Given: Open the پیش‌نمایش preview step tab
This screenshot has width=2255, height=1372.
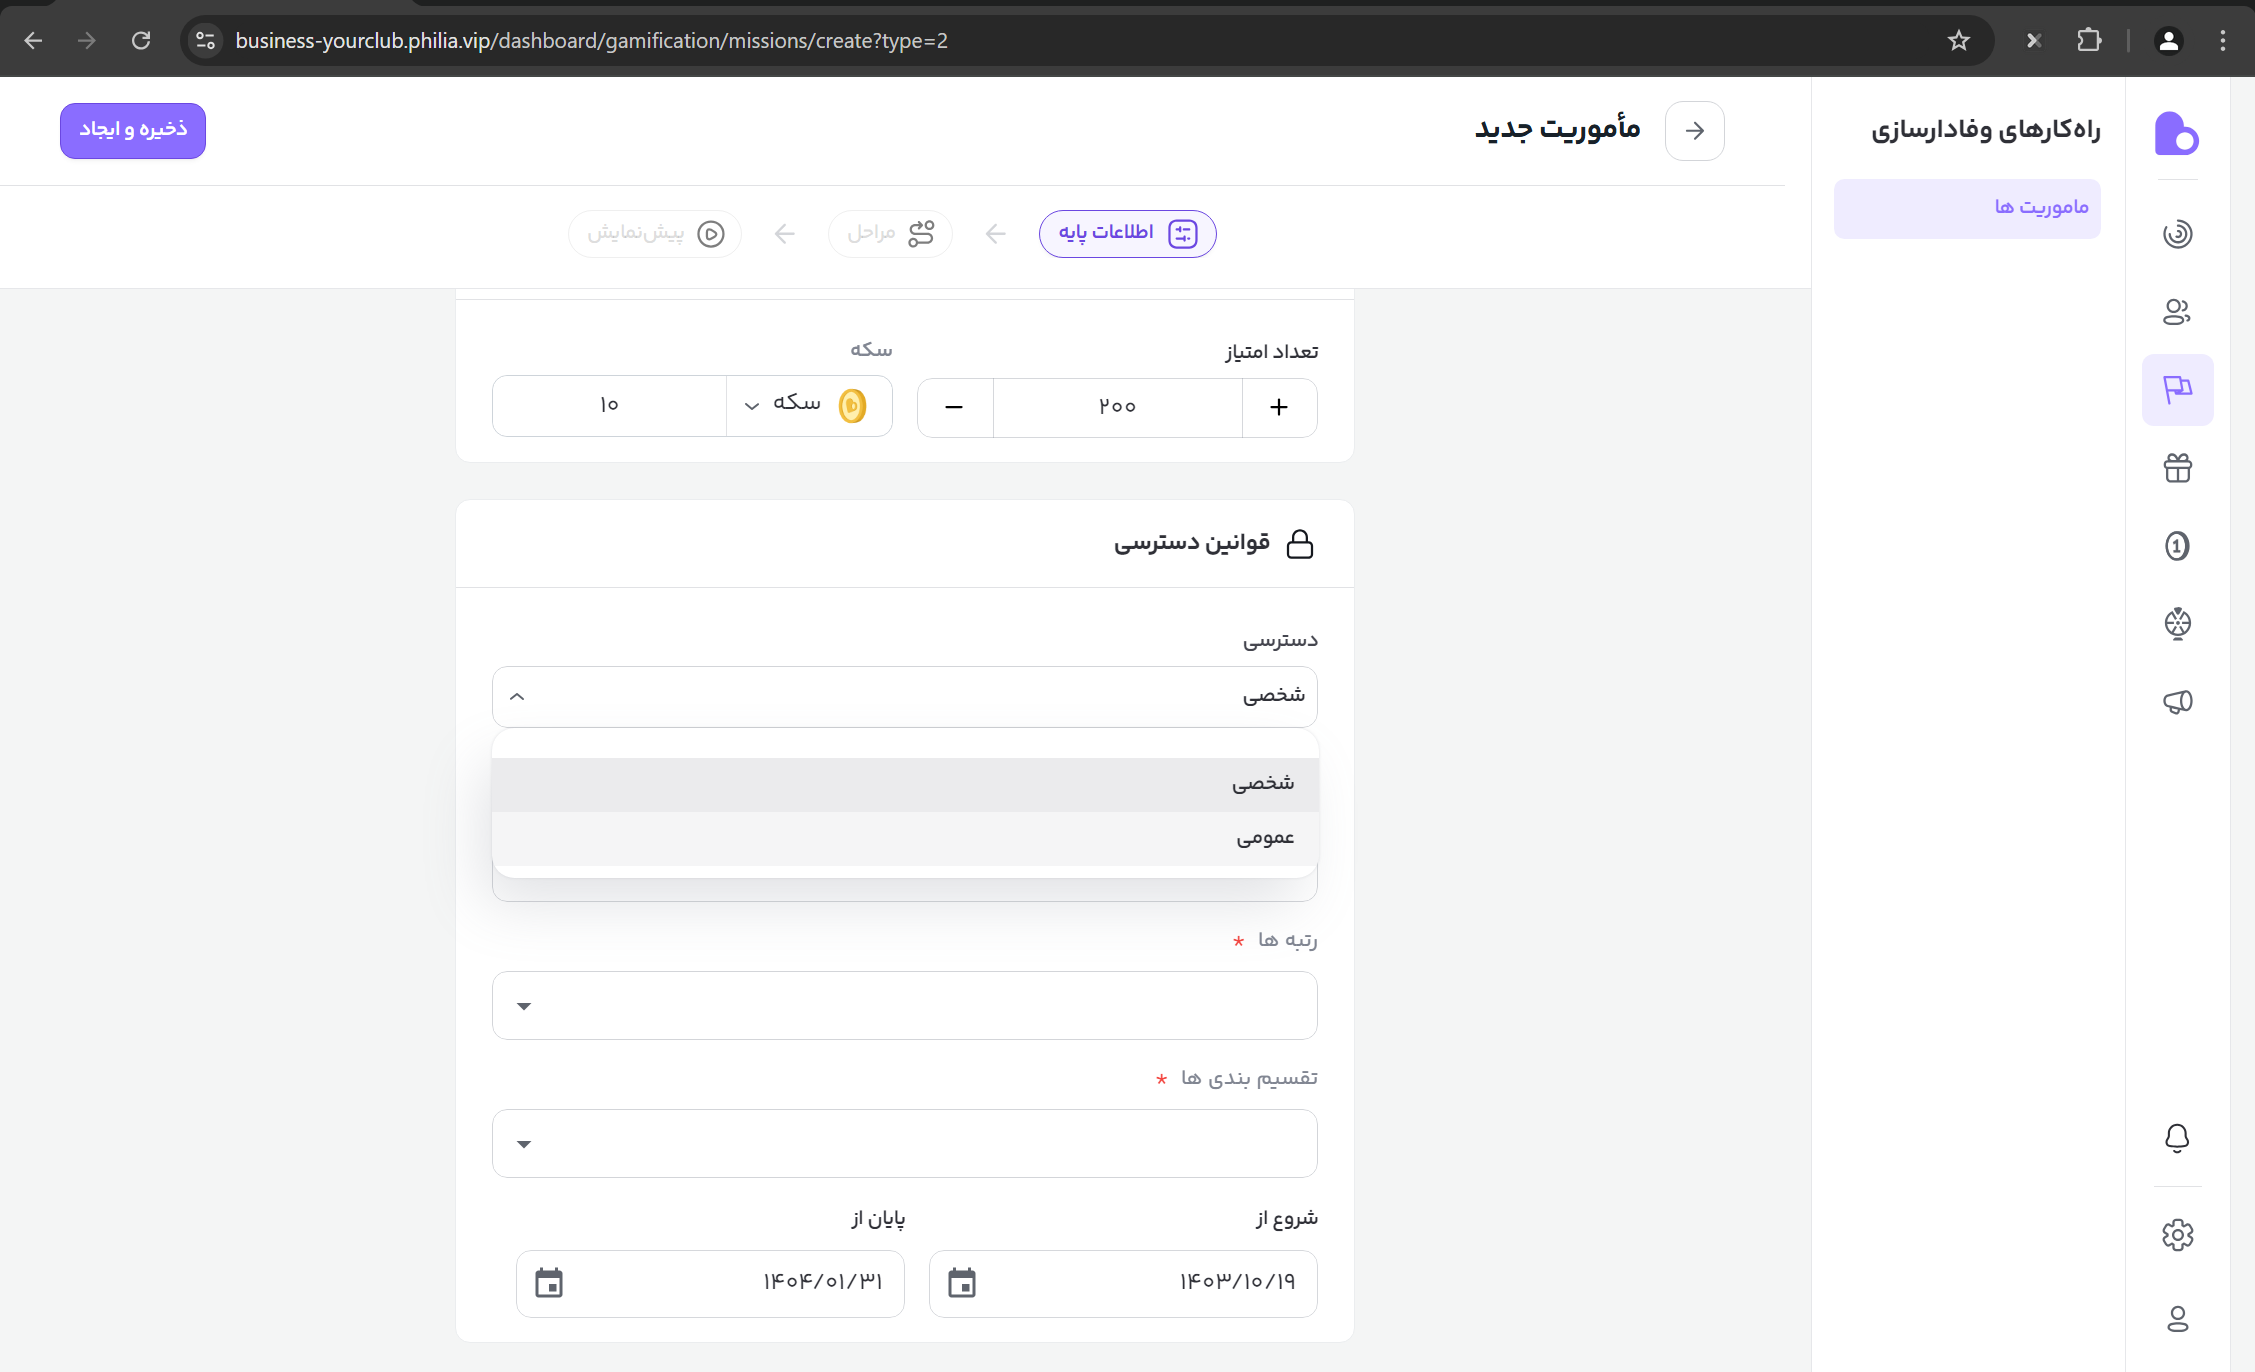Looking at the screenshot, I should click(655, 233).
